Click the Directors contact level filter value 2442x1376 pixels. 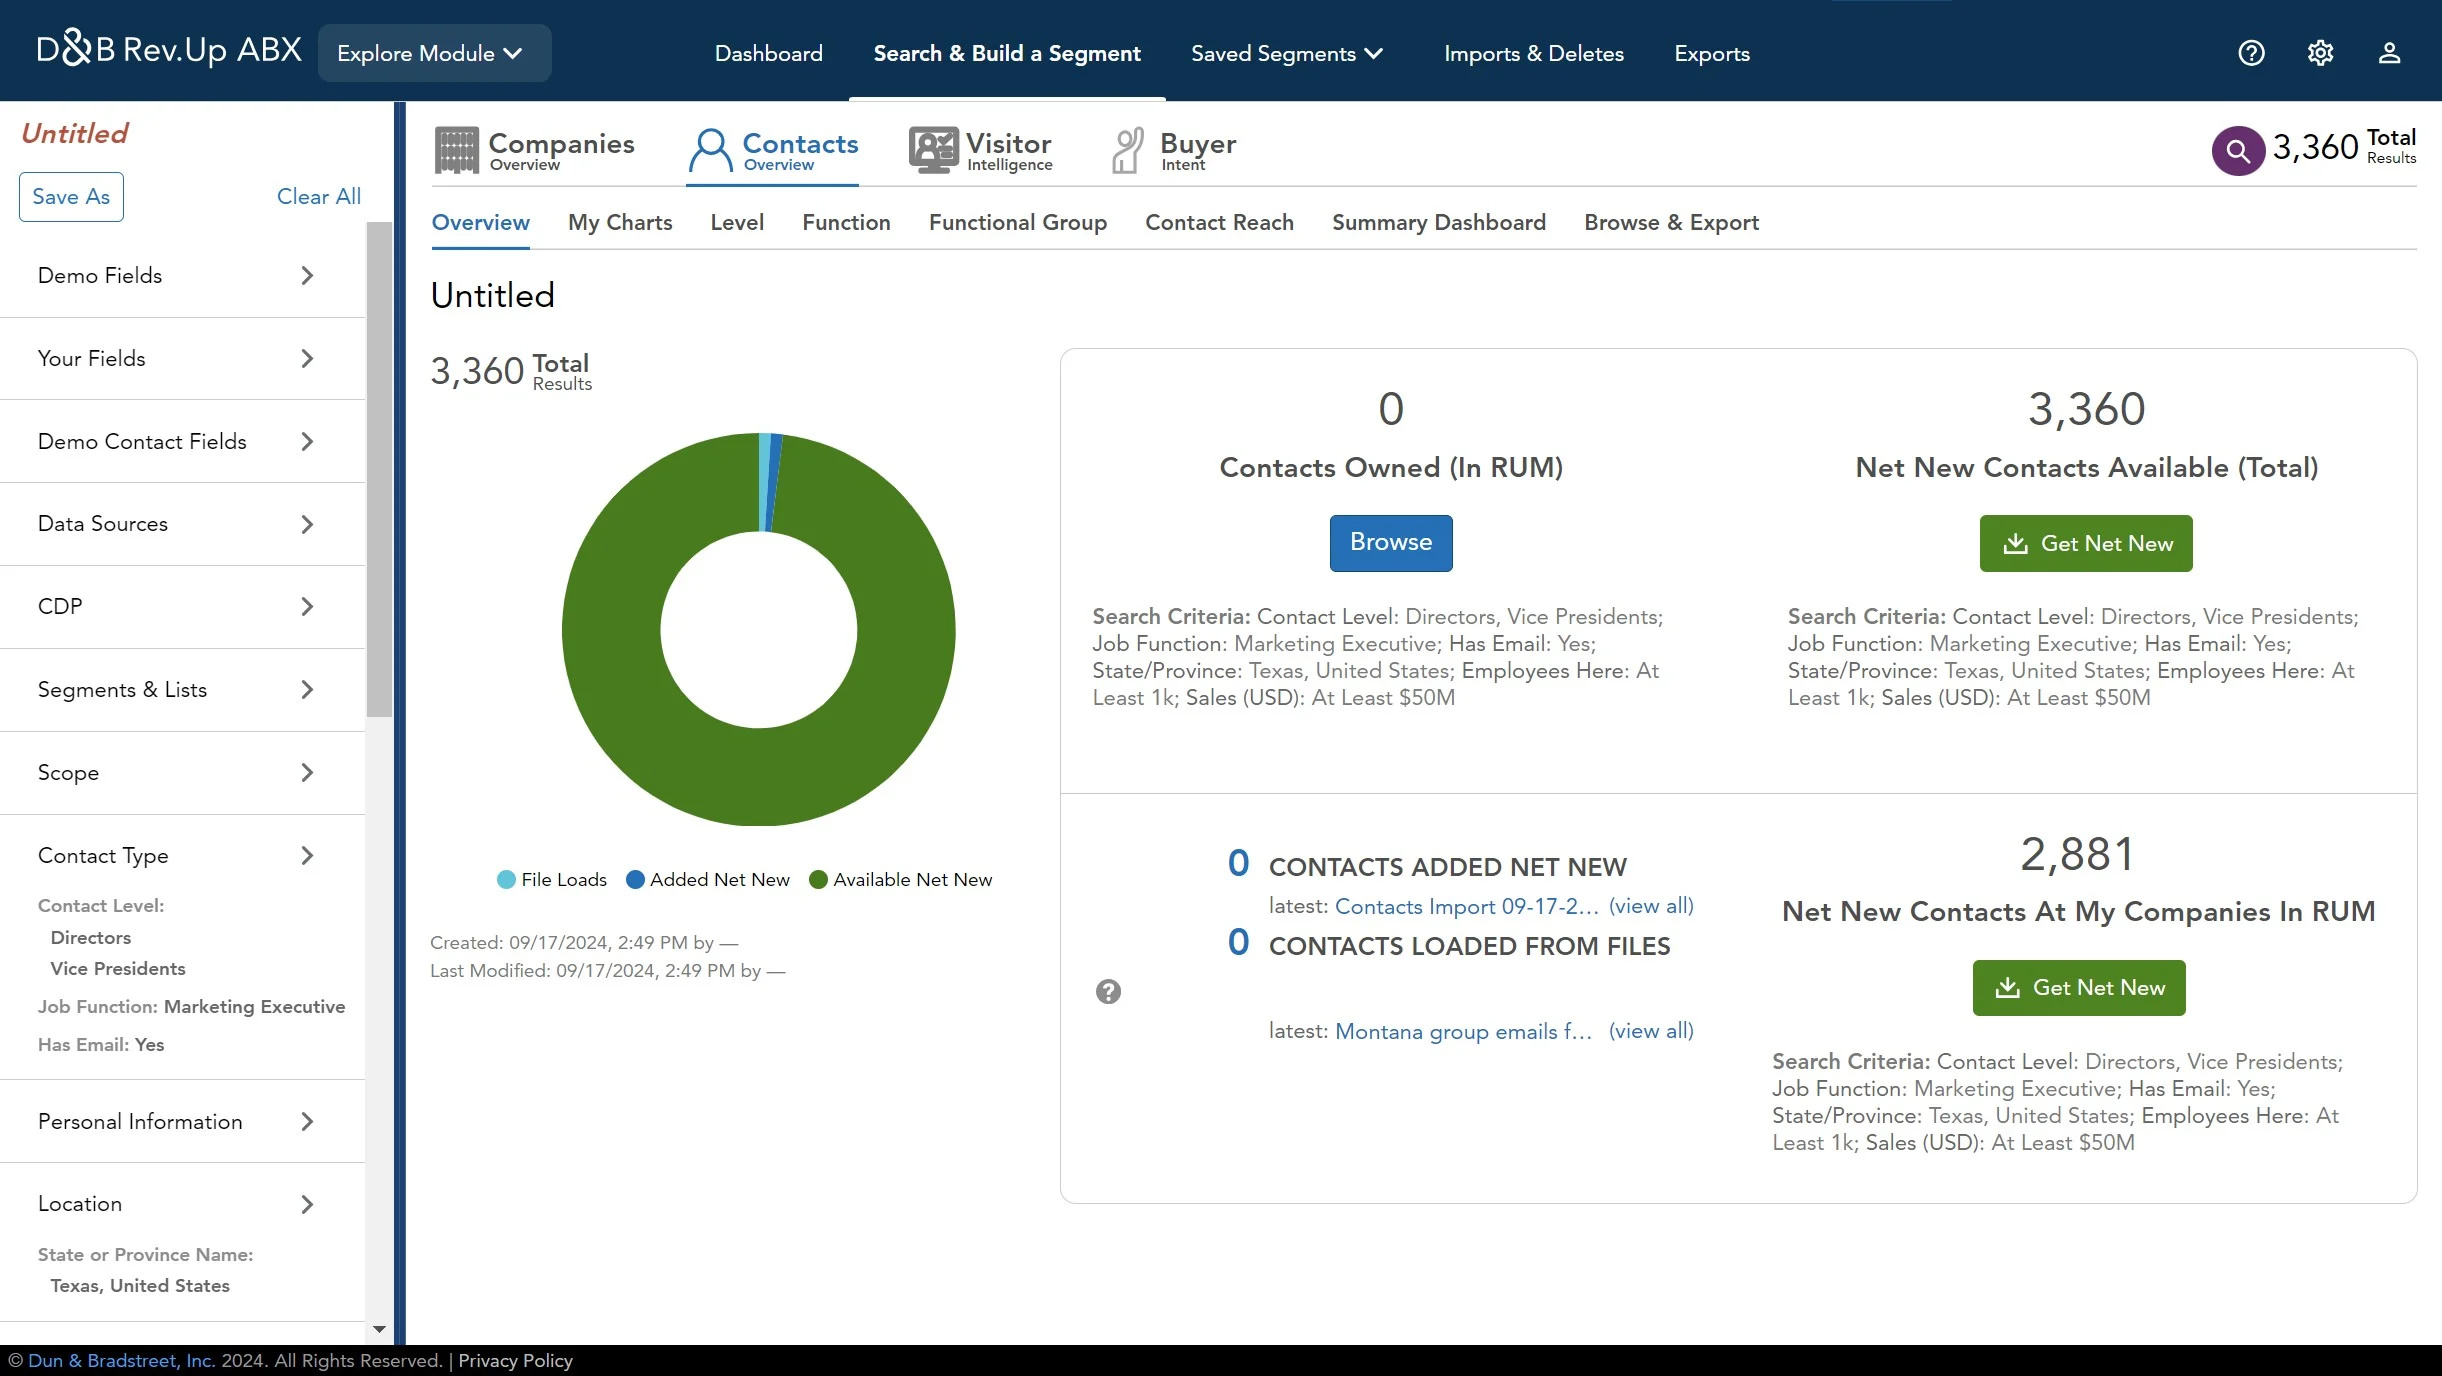[91, 938]
